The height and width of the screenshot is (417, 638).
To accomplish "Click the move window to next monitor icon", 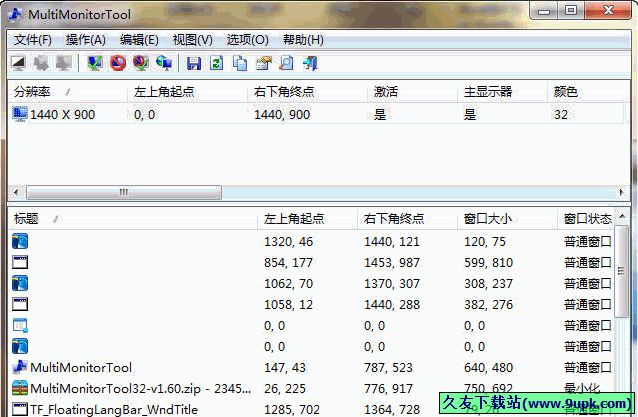I will (41, 63).
